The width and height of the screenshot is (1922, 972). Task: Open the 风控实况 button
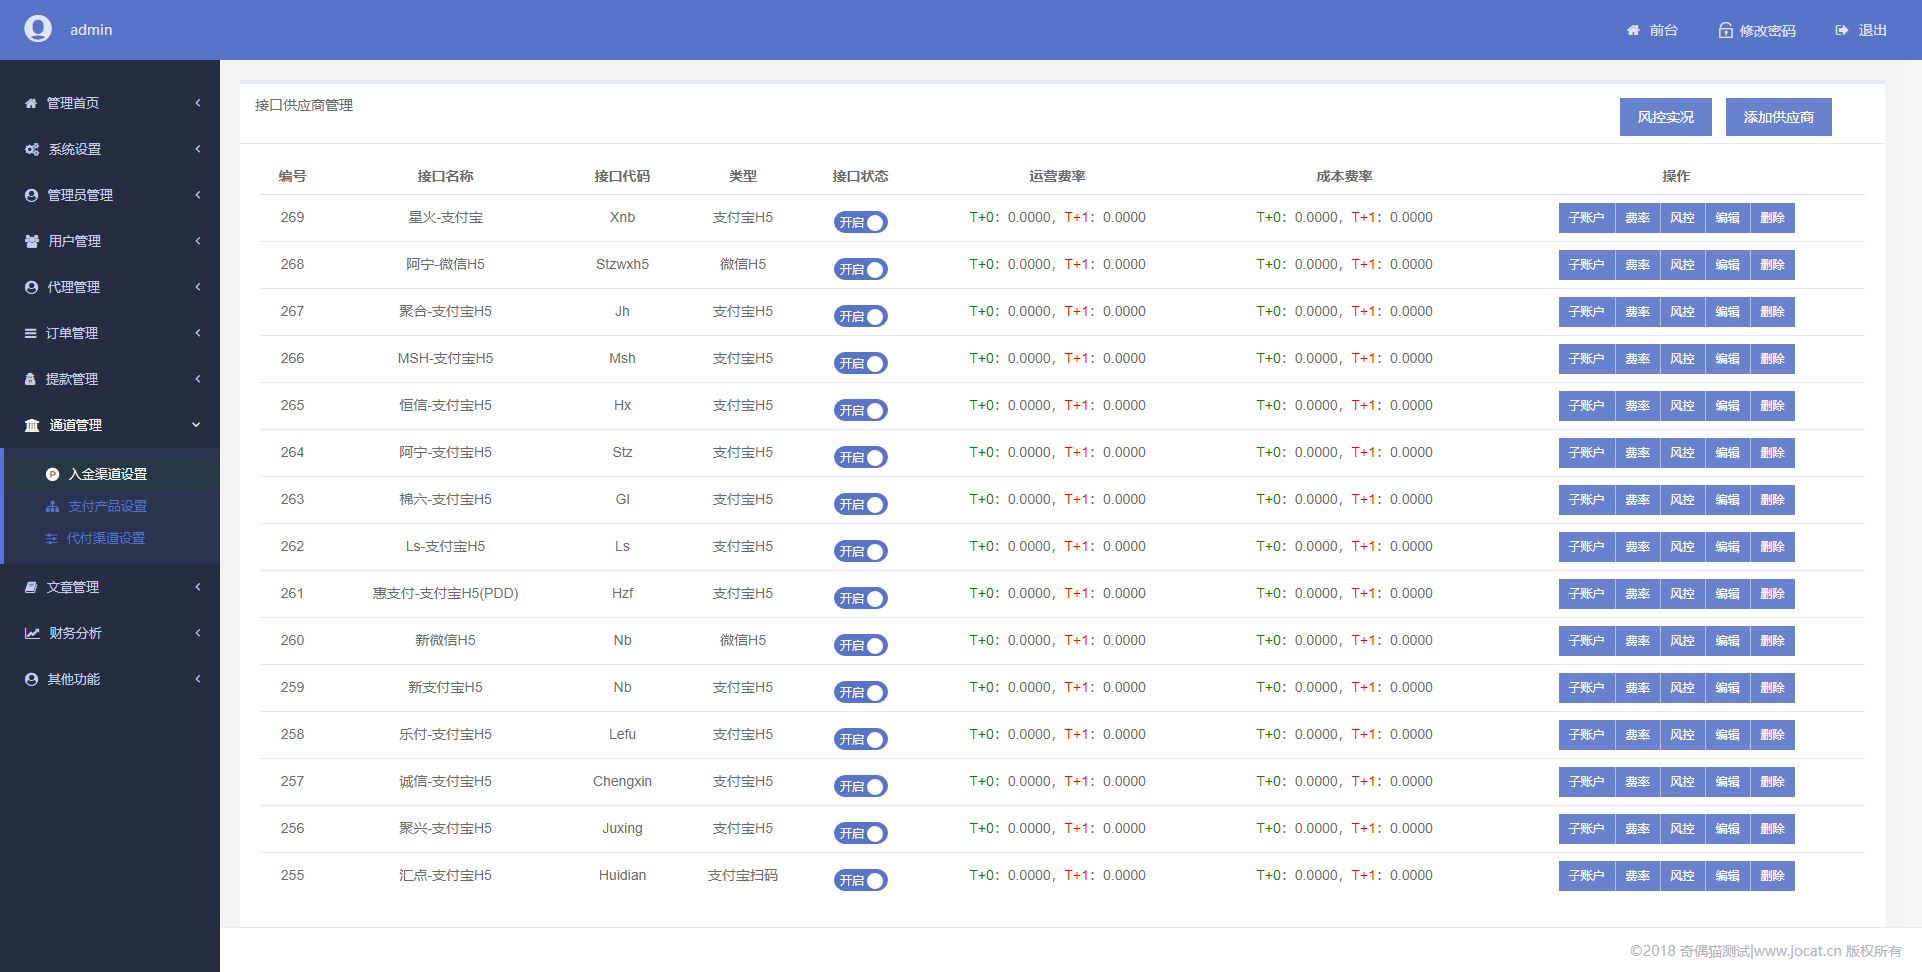(x=1666, y=117)
